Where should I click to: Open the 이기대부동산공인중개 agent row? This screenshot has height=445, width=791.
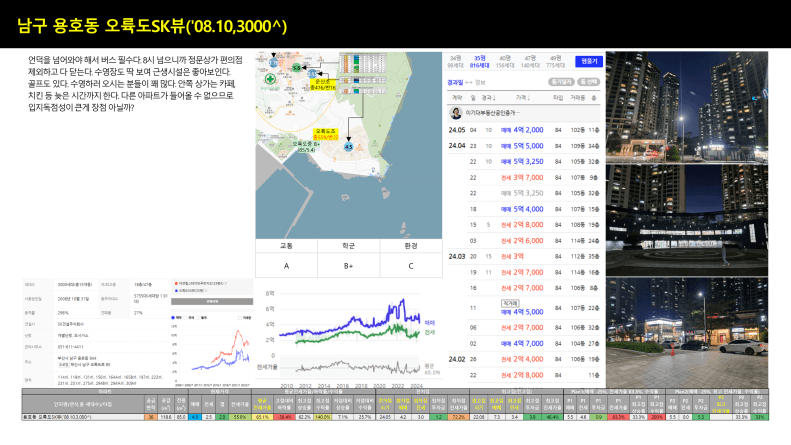(525, 113)
